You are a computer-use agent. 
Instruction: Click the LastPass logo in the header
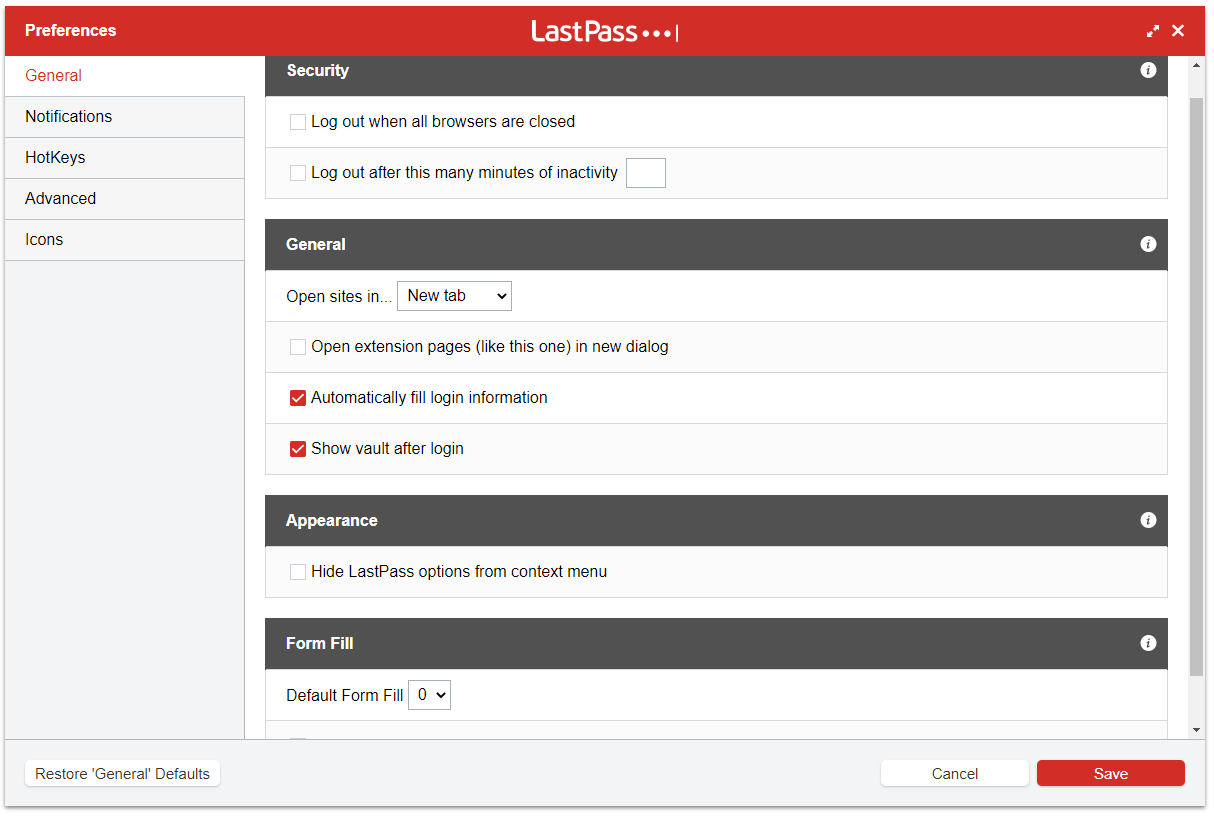click(604, 30)
